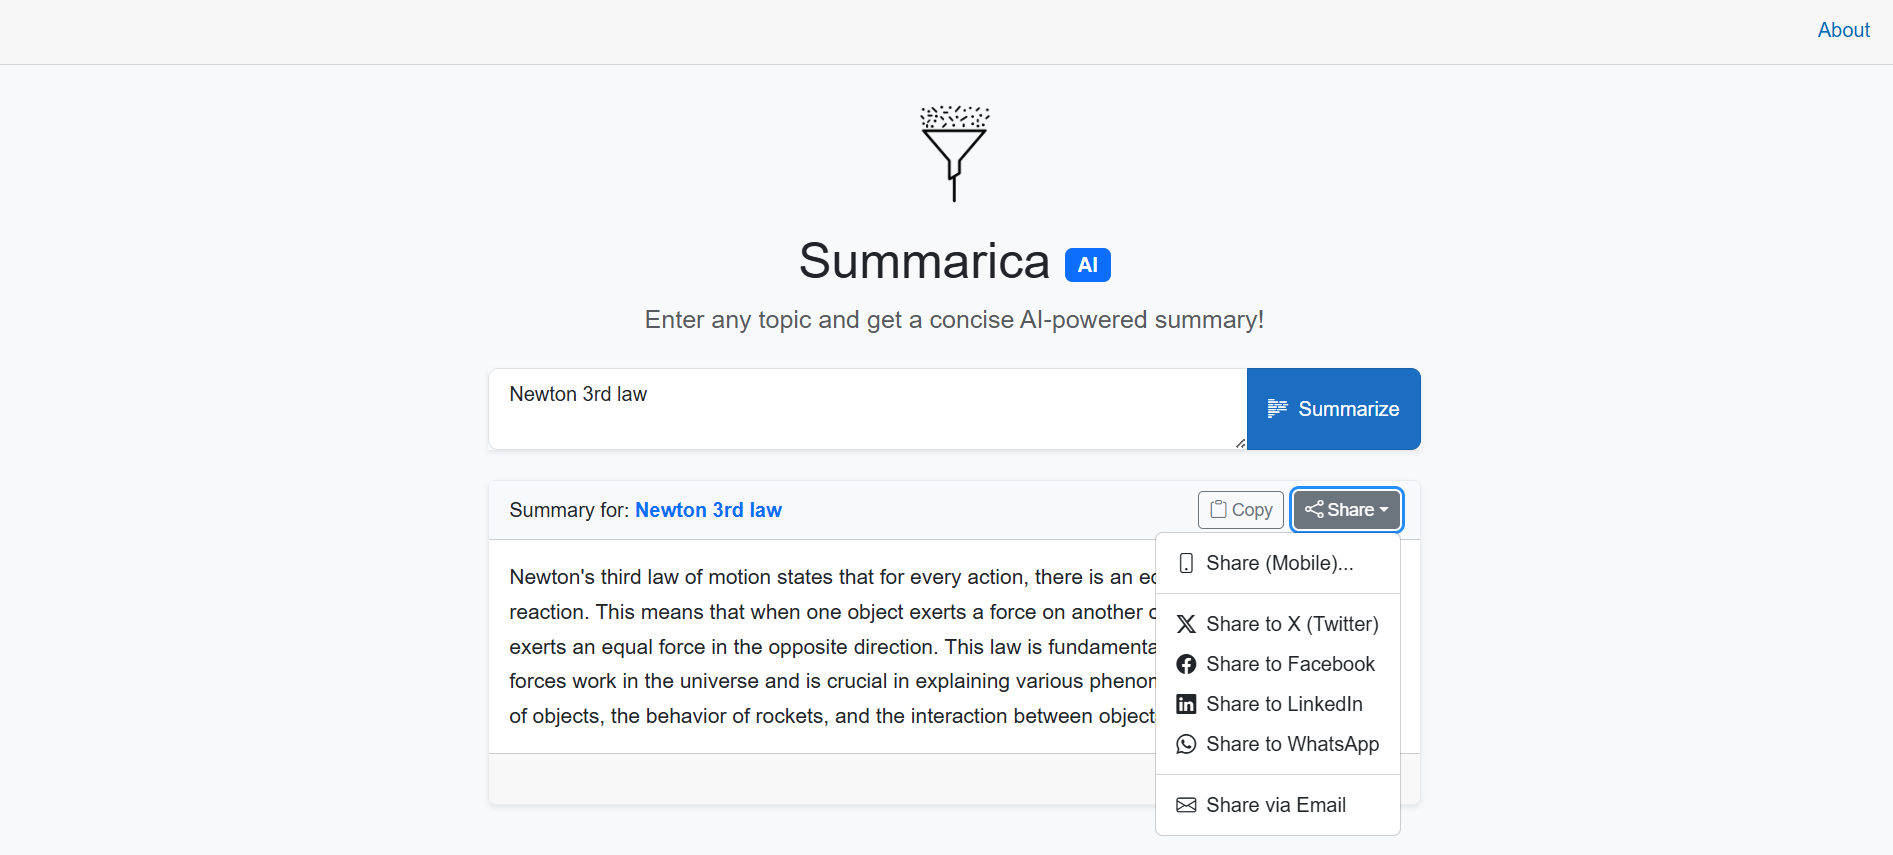Select Share to Facebook
Image resolution: width=1893 pixels, height=855 pixels.
click(1277, 664)
